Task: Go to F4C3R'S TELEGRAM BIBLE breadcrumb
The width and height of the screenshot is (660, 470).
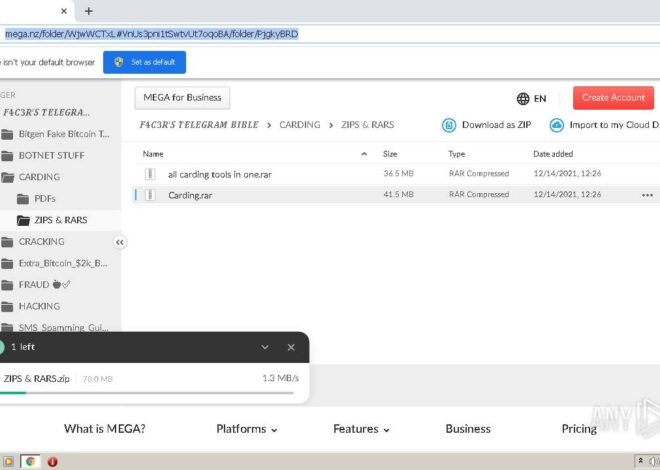Action: tap(199, 125)
